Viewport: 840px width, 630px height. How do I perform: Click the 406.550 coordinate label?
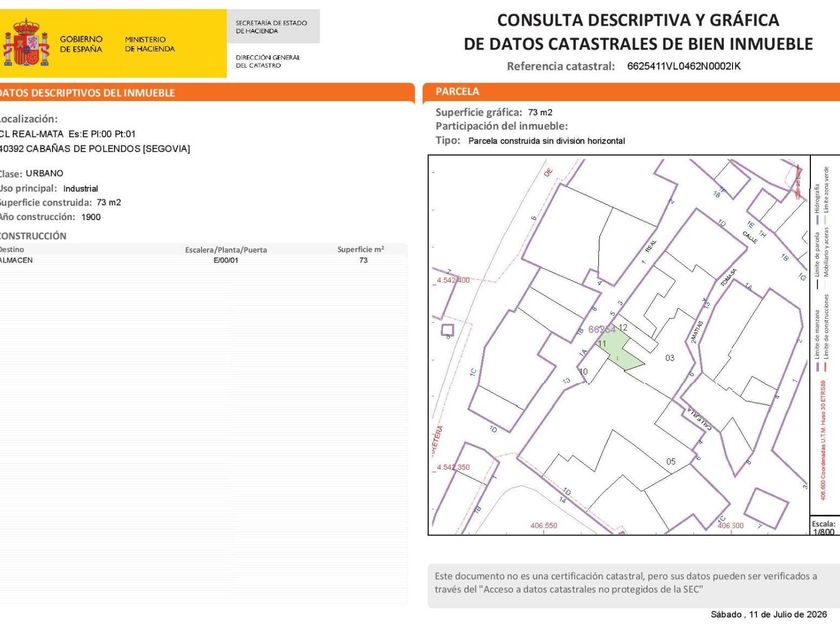[x=544, y=526]
